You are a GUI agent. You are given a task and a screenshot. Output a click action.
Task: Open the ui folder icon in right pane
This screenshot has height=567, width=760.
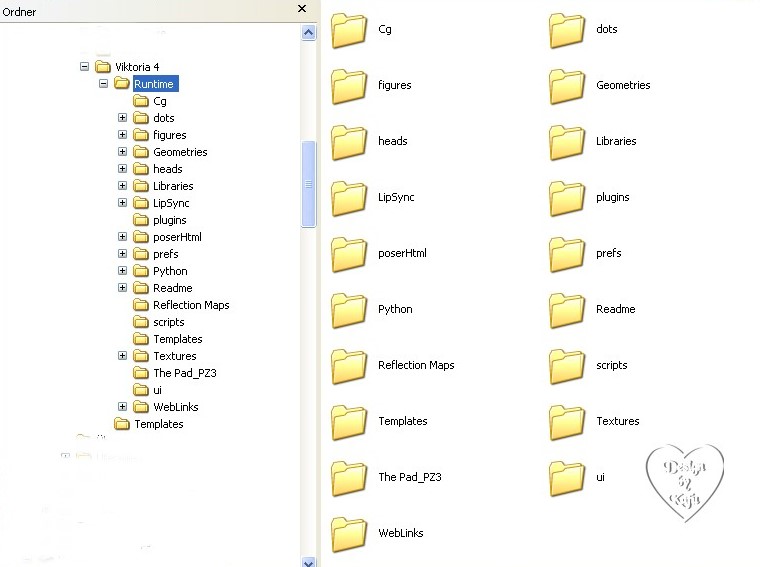tap(567, 478)
